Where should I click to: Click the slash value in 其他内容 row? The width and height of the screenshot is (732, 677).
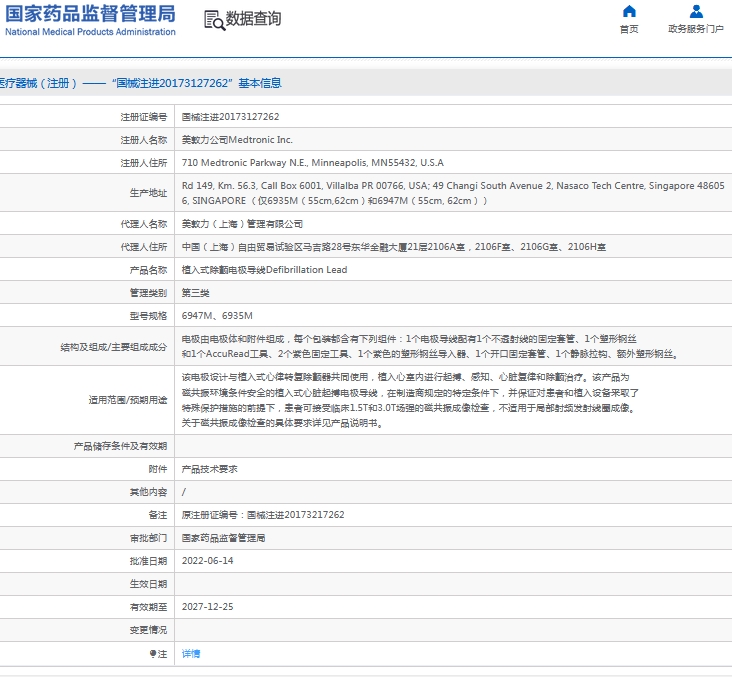click(x=184, y=492)
